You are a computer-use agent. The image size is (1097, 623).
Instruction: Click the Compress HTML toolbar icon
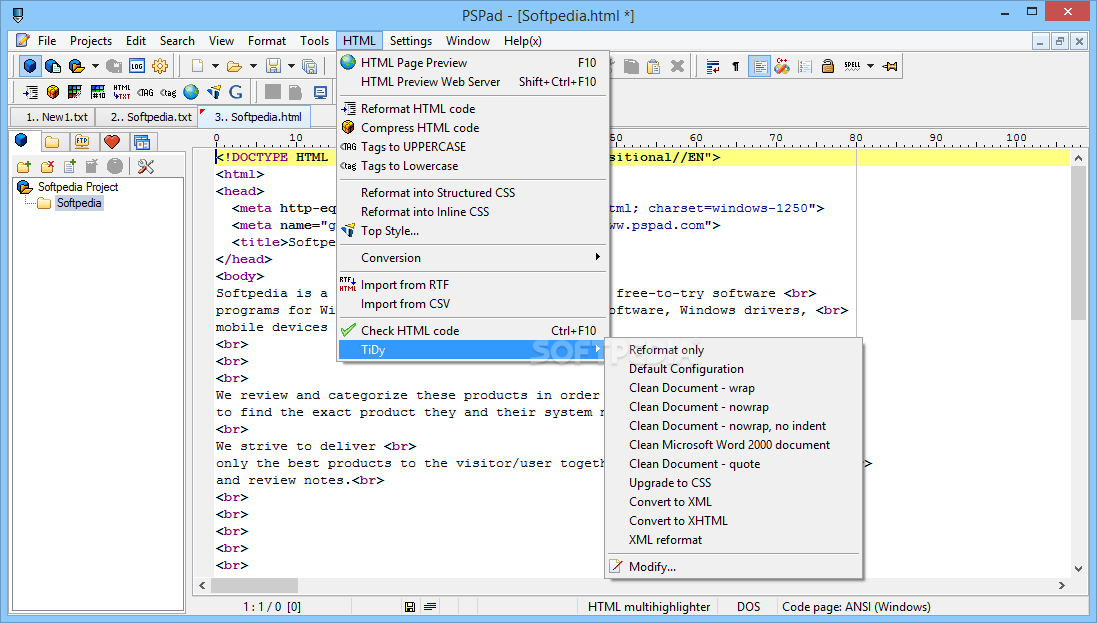point(53,92)
